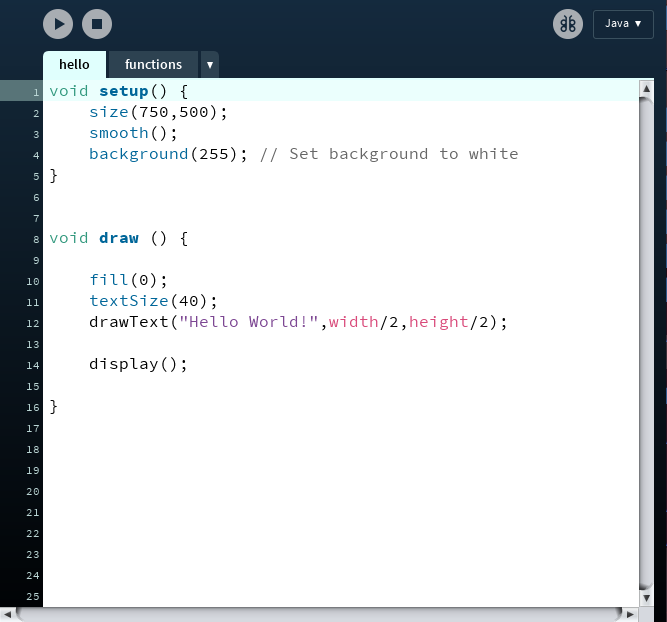
Task: Click the comment 'Set background to white'
Action: (404, 154)
